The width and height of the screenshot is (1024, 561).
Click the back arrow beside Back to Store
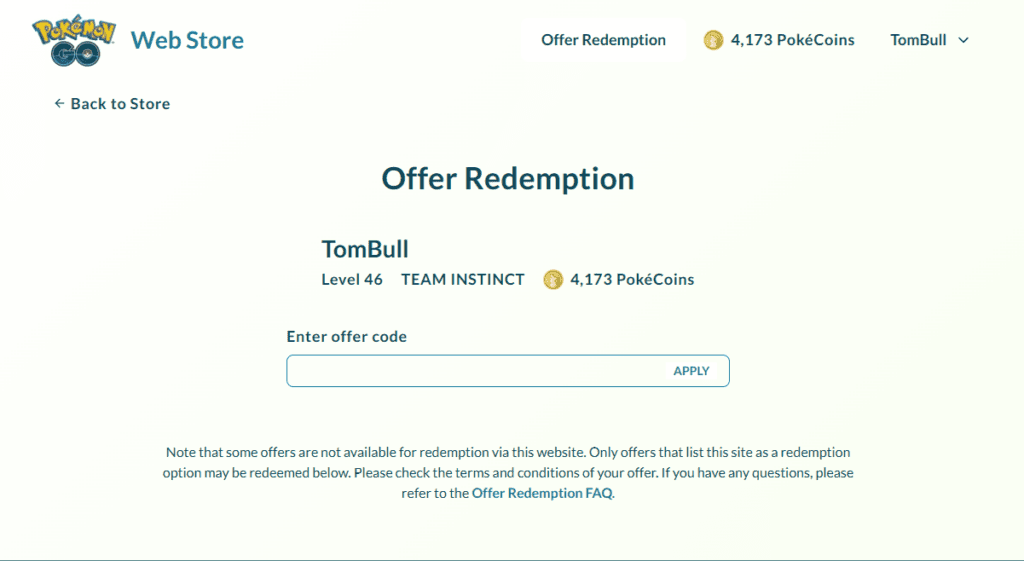(x=59, y=104)
